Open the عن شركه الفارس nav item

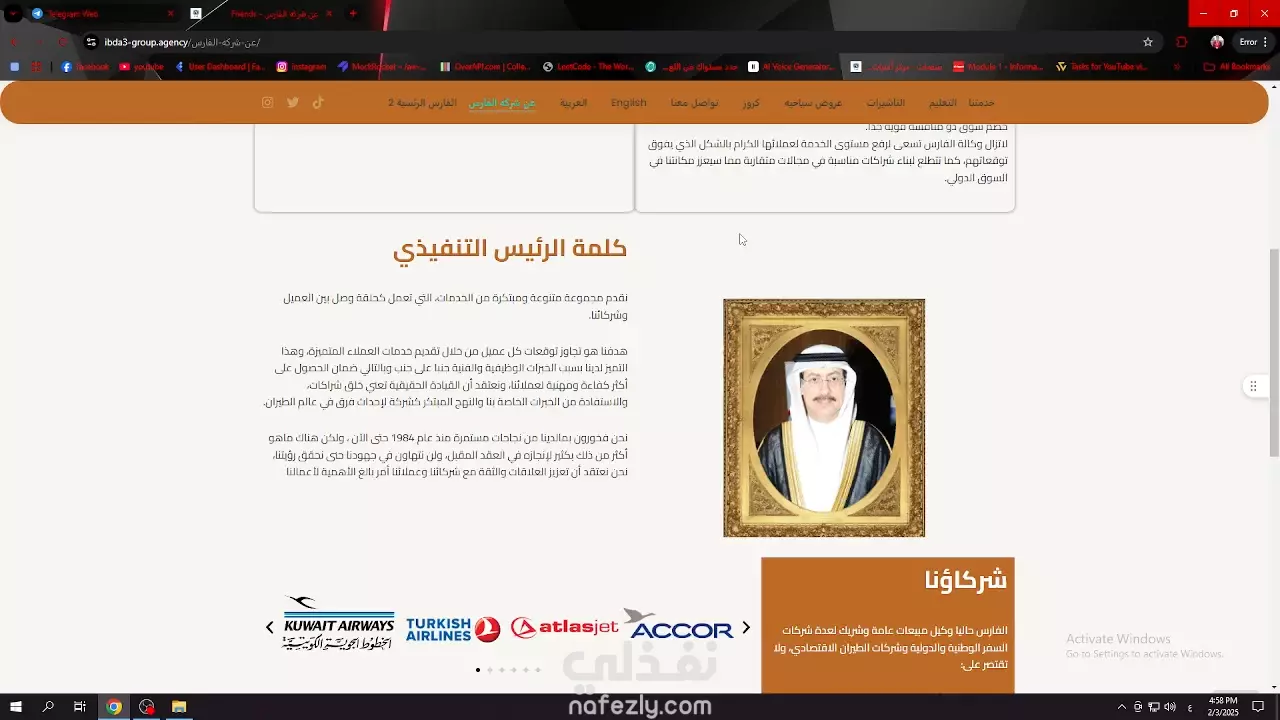coord(502,103)
